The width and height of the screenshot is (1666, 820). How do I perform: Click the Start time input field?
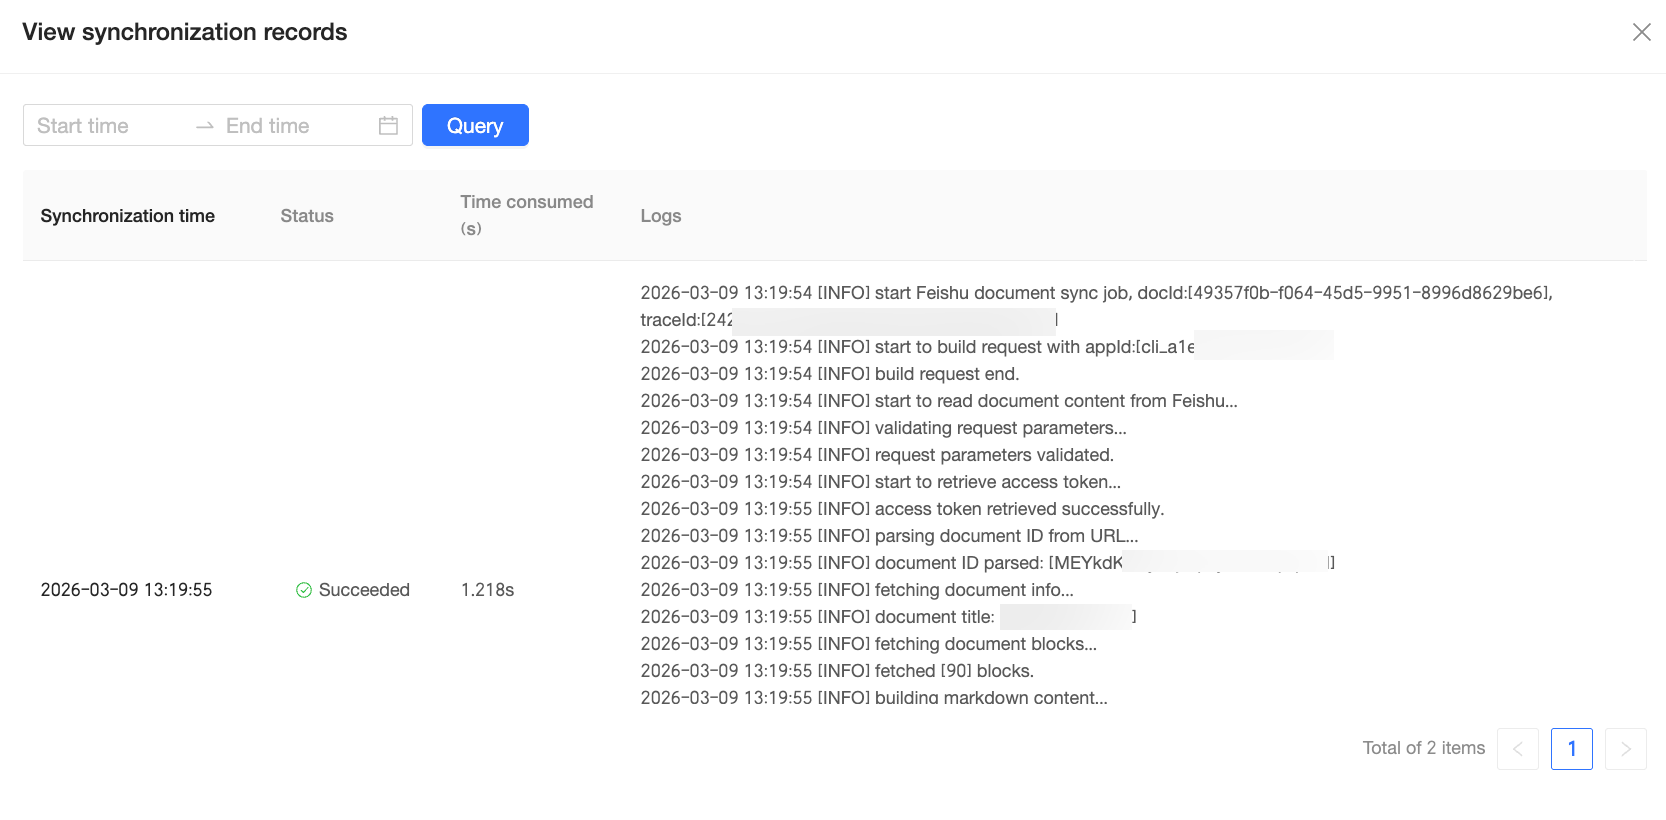pos(108,126)
